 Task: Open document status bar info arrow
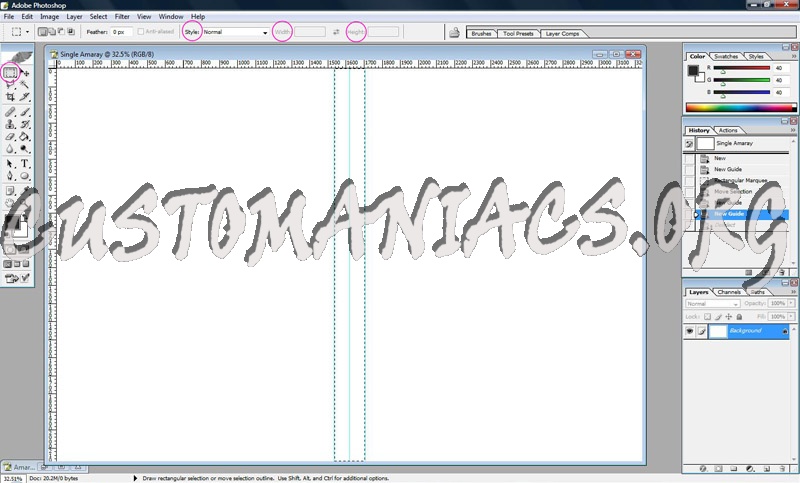click(135, 478)
